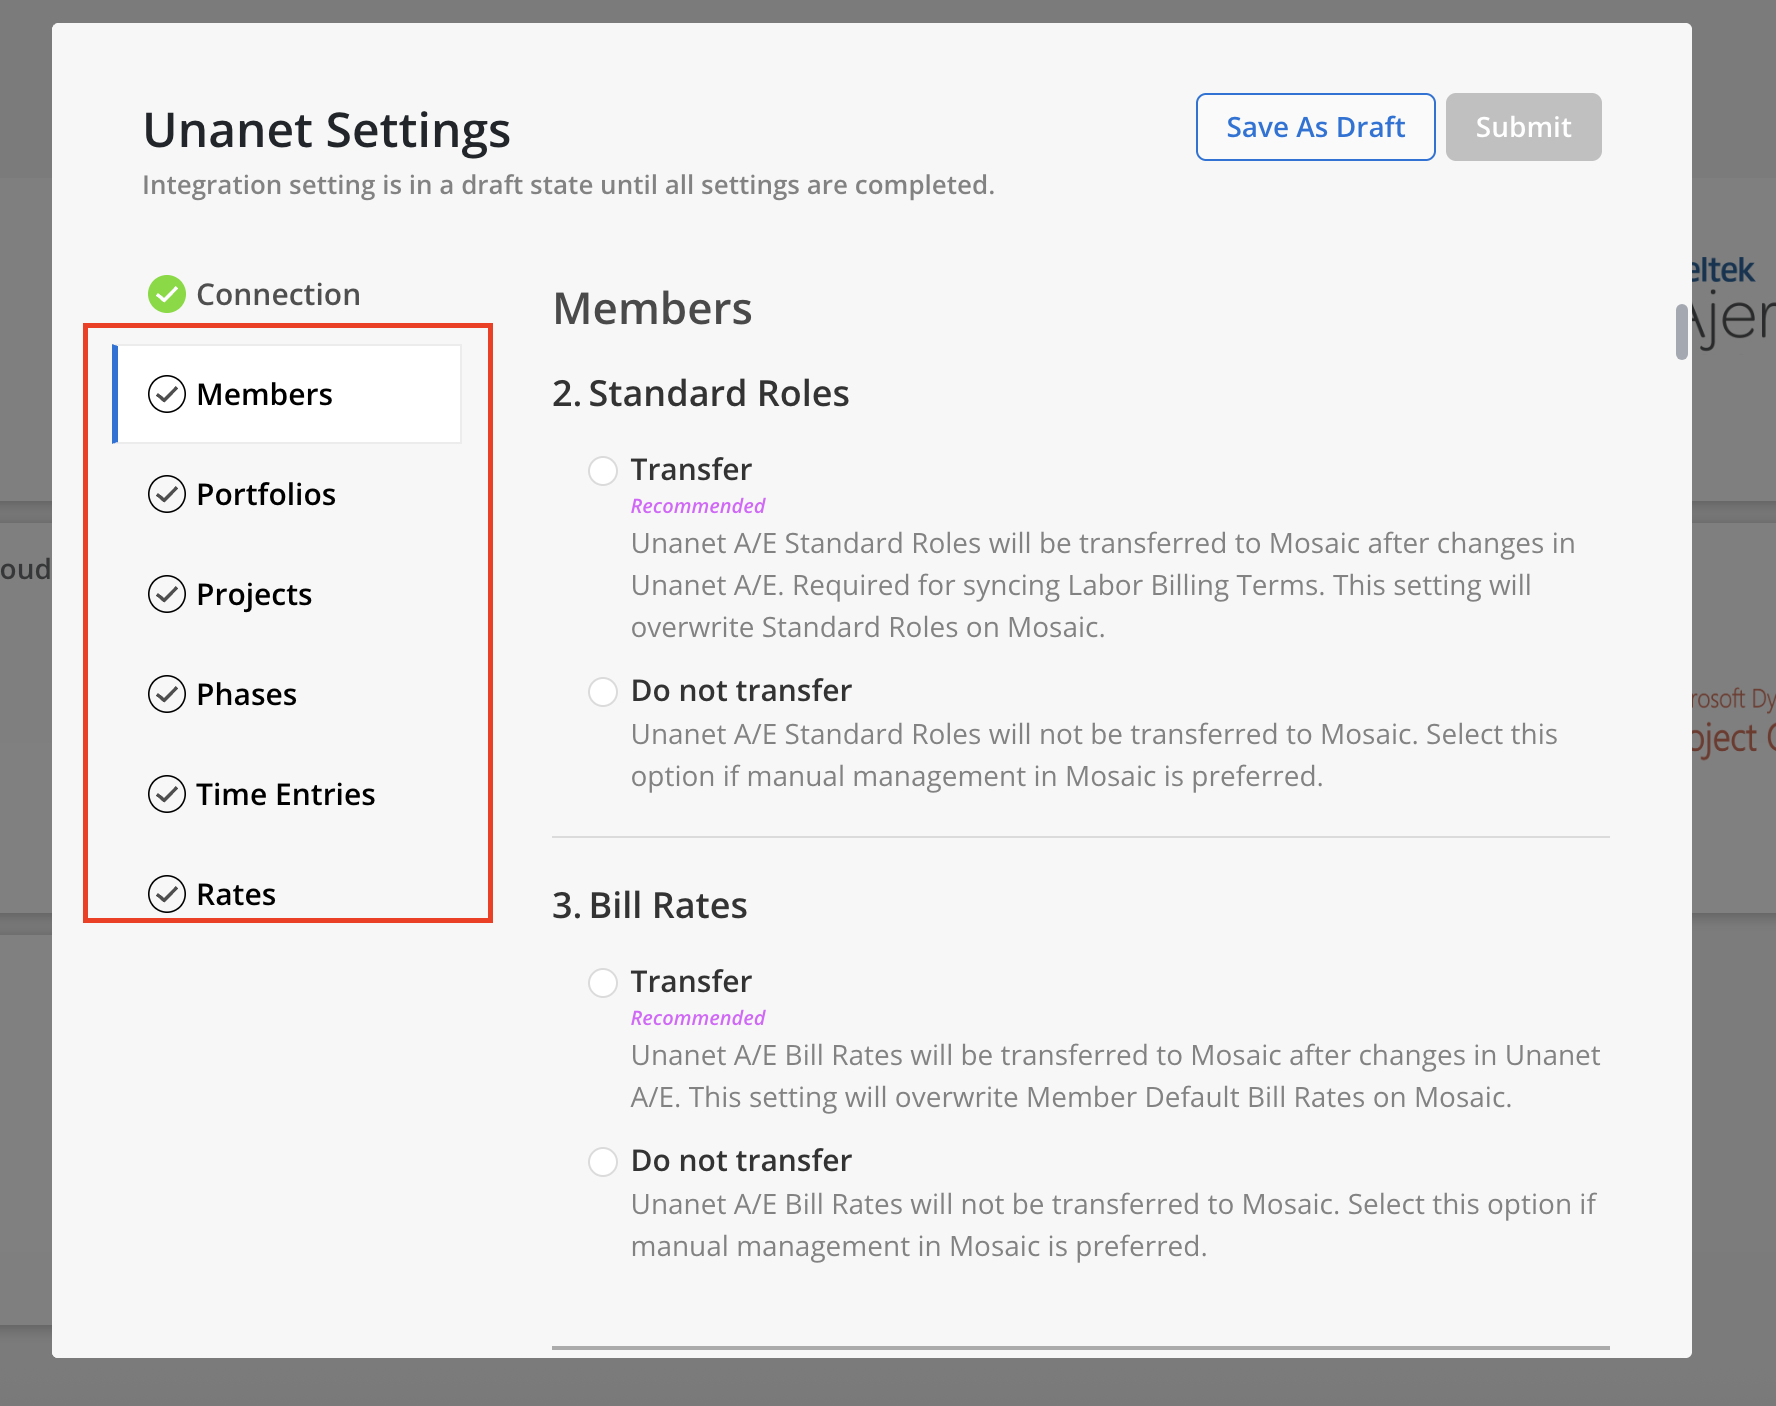Click the Rates checkmark circle icon
This screenshot has height=1406, width=1776.
tap(167, 893)
